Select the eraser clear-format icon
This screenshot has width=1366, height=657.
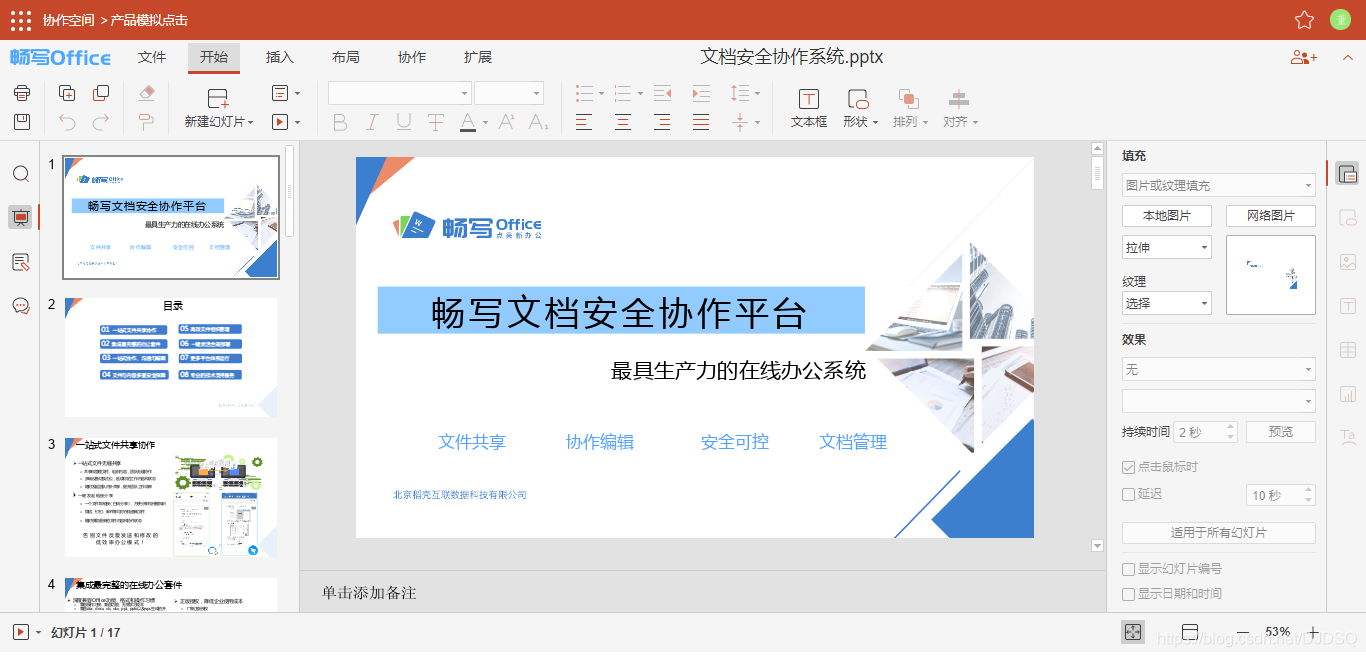click(146, 93)
